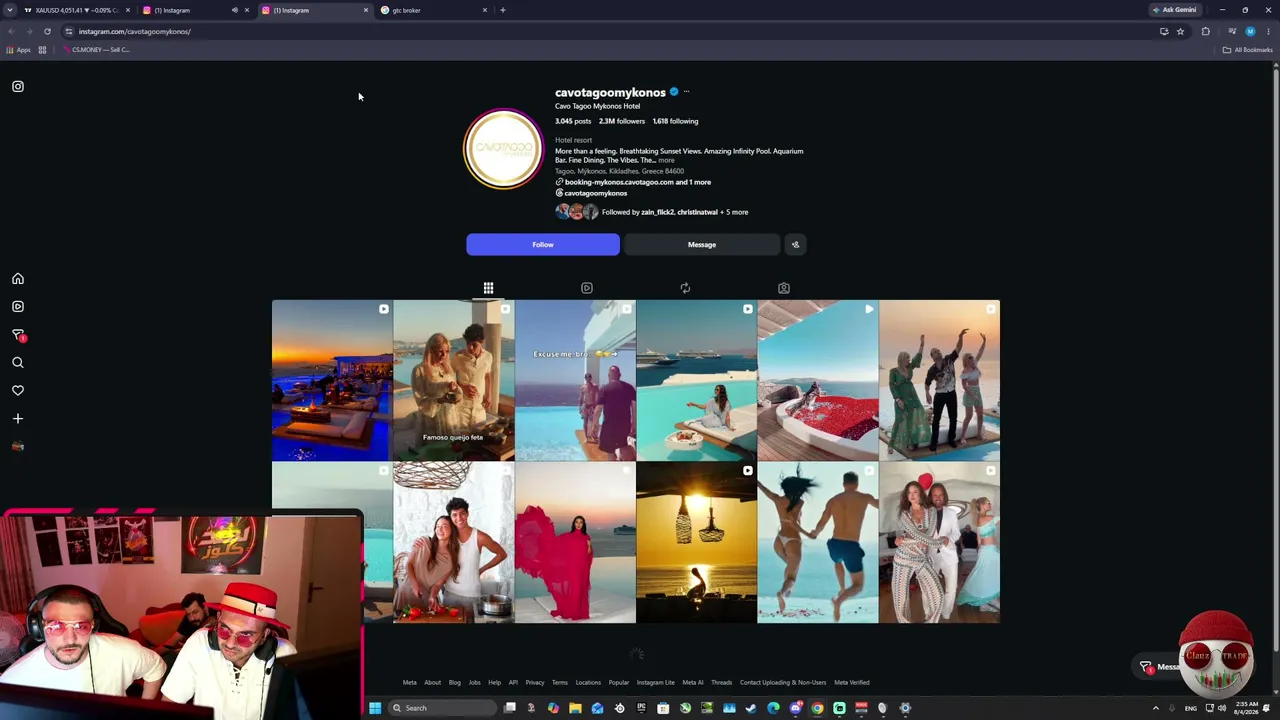Open Reels from the Instagram sidebar
The image size is (1280, 720).
[x=18, y=307]
